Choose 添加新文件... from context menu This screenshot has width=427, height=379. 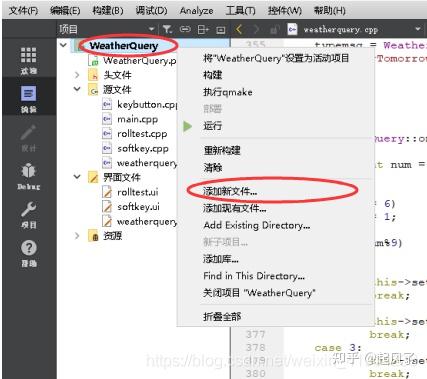230,191
